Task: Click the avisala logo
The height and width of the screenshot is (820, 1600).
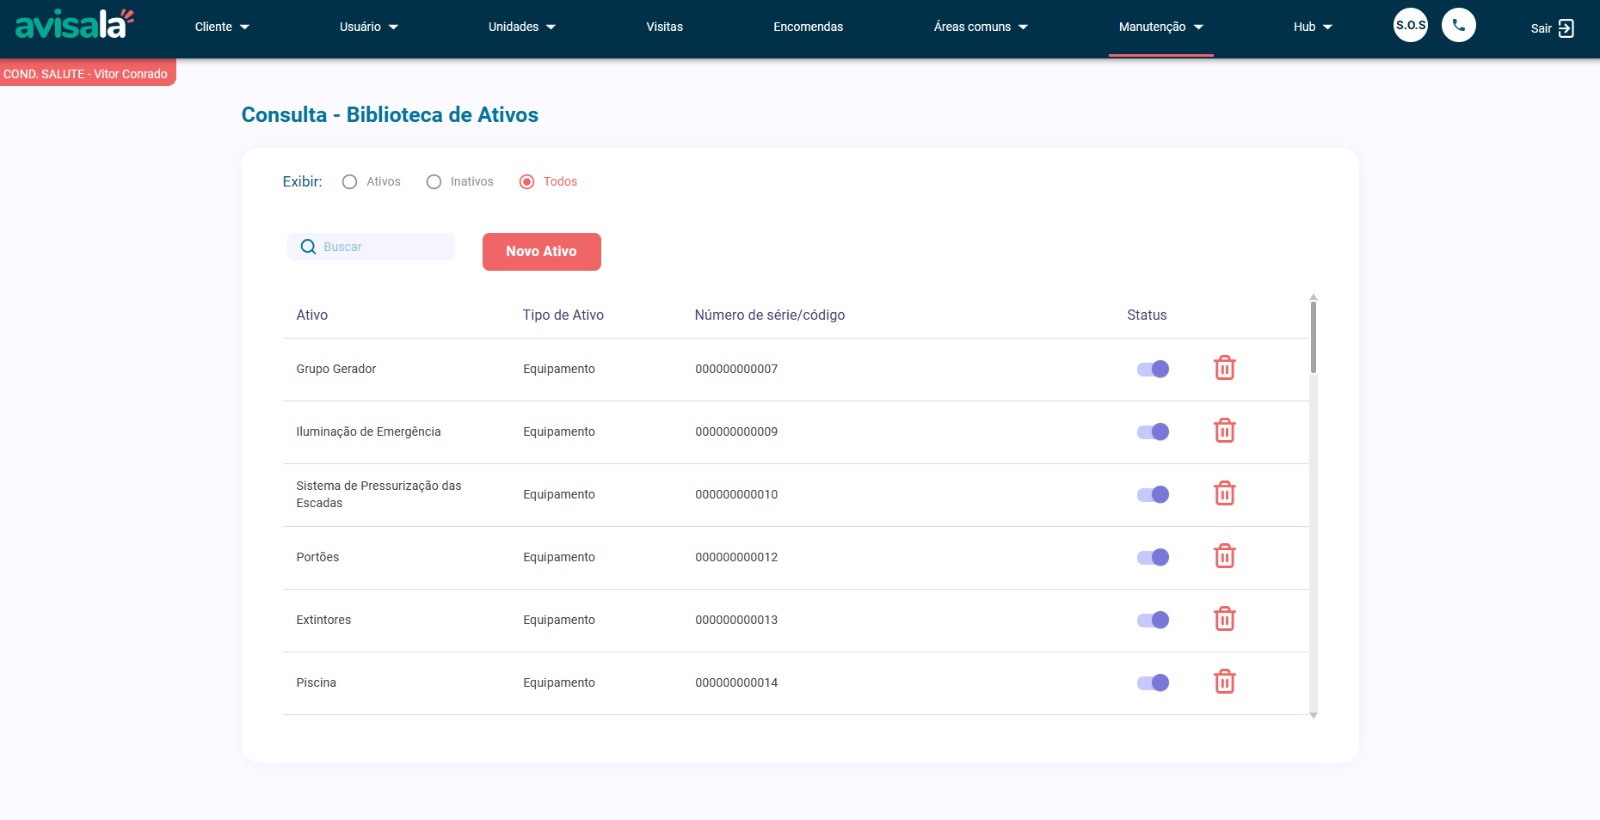Action: tap(74, 24)
